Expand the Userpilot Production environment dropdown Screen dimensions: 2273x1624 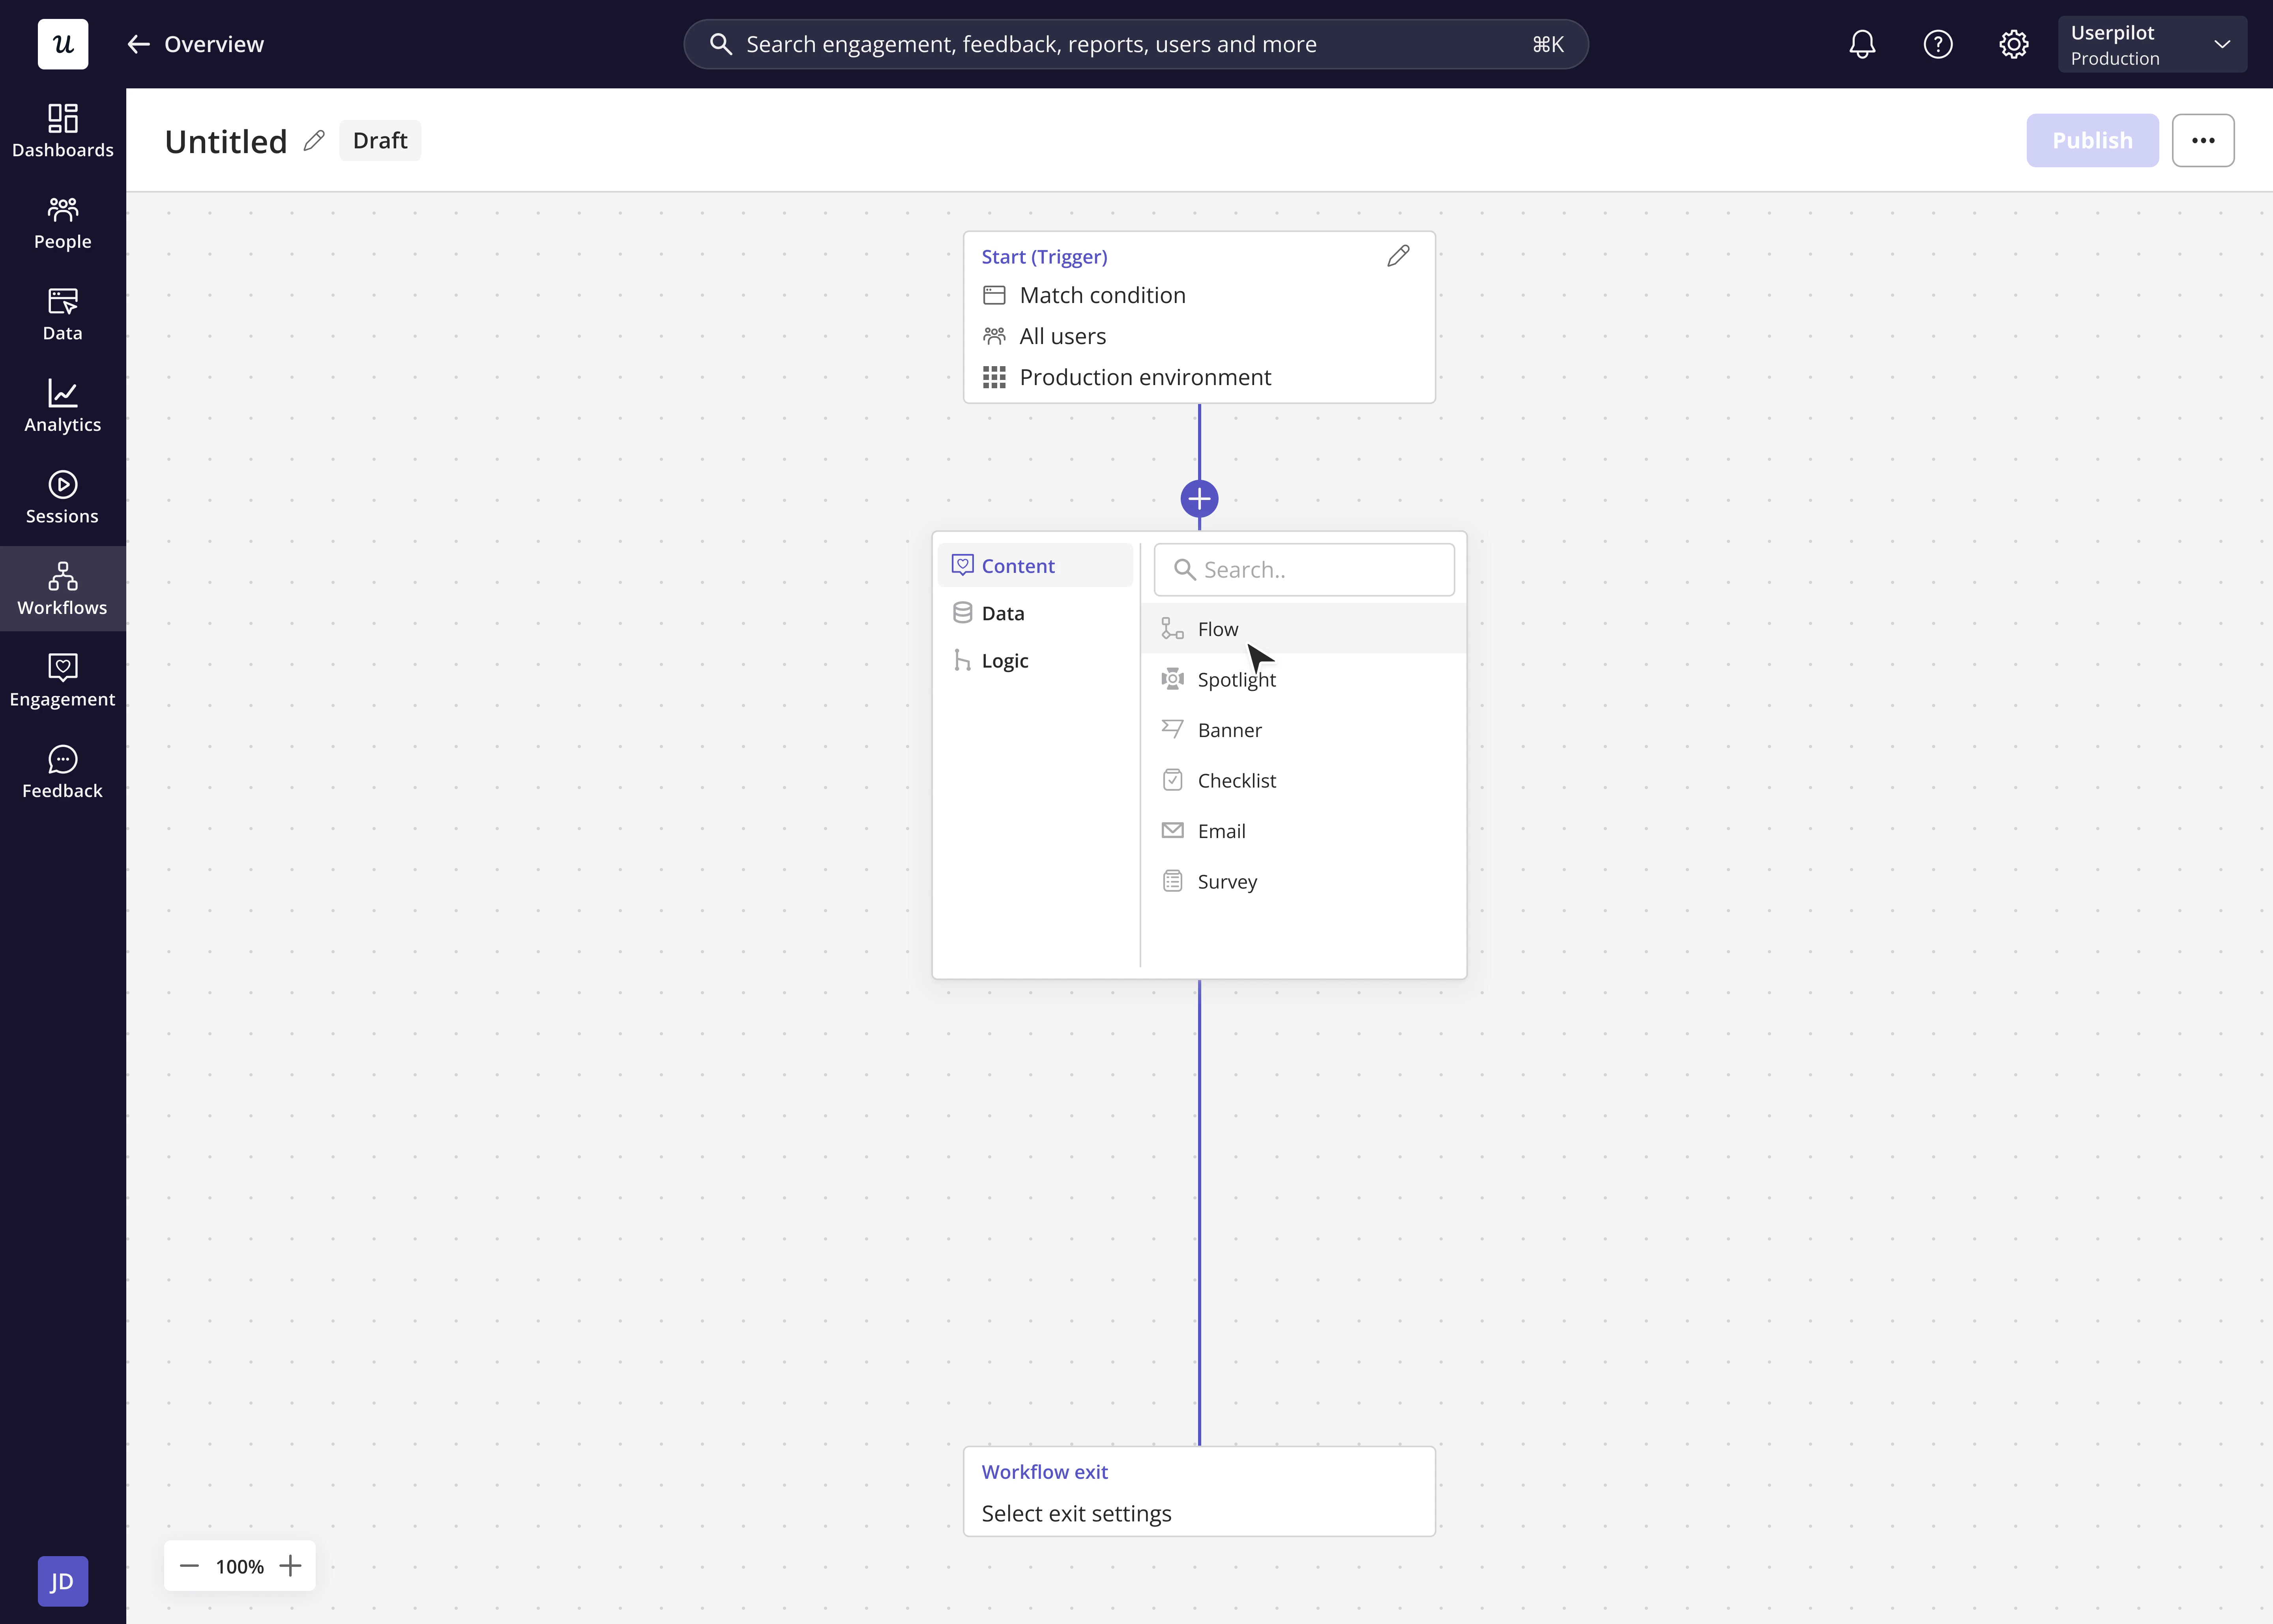tap(2151, 45)
